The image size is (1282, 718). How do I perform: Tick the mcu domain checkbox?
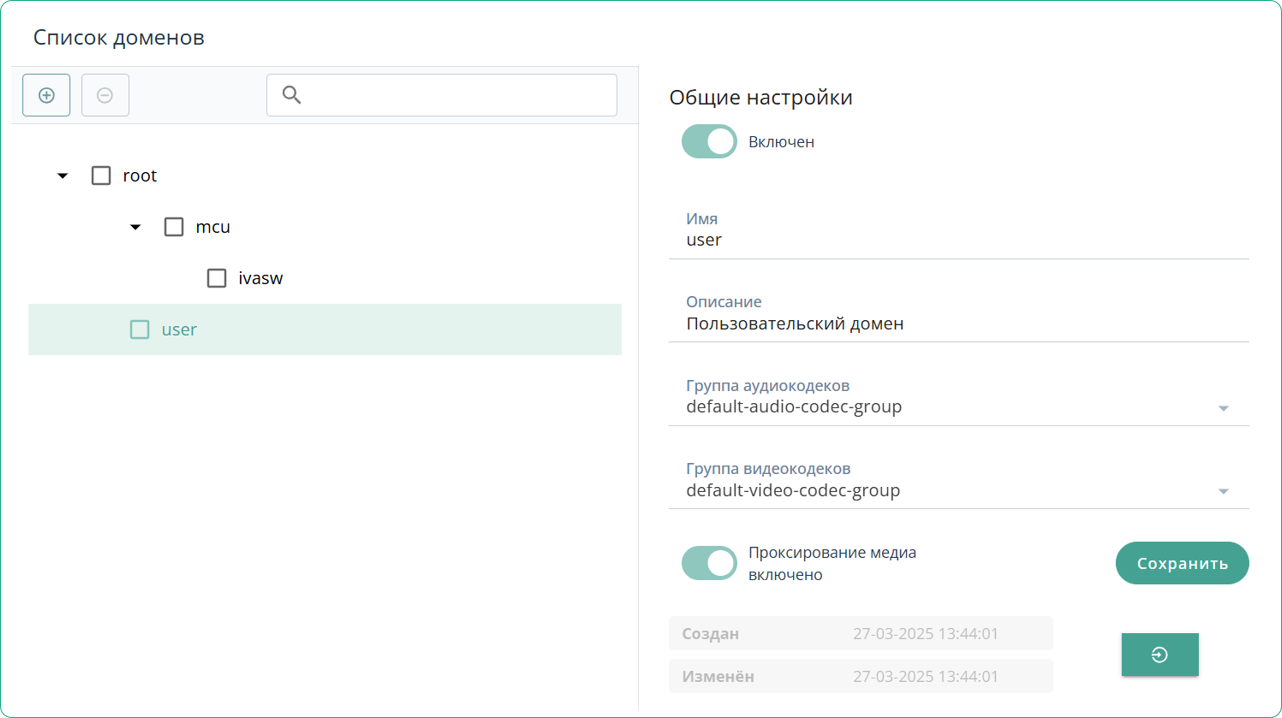pyautogui.click(x=174, y=227)
